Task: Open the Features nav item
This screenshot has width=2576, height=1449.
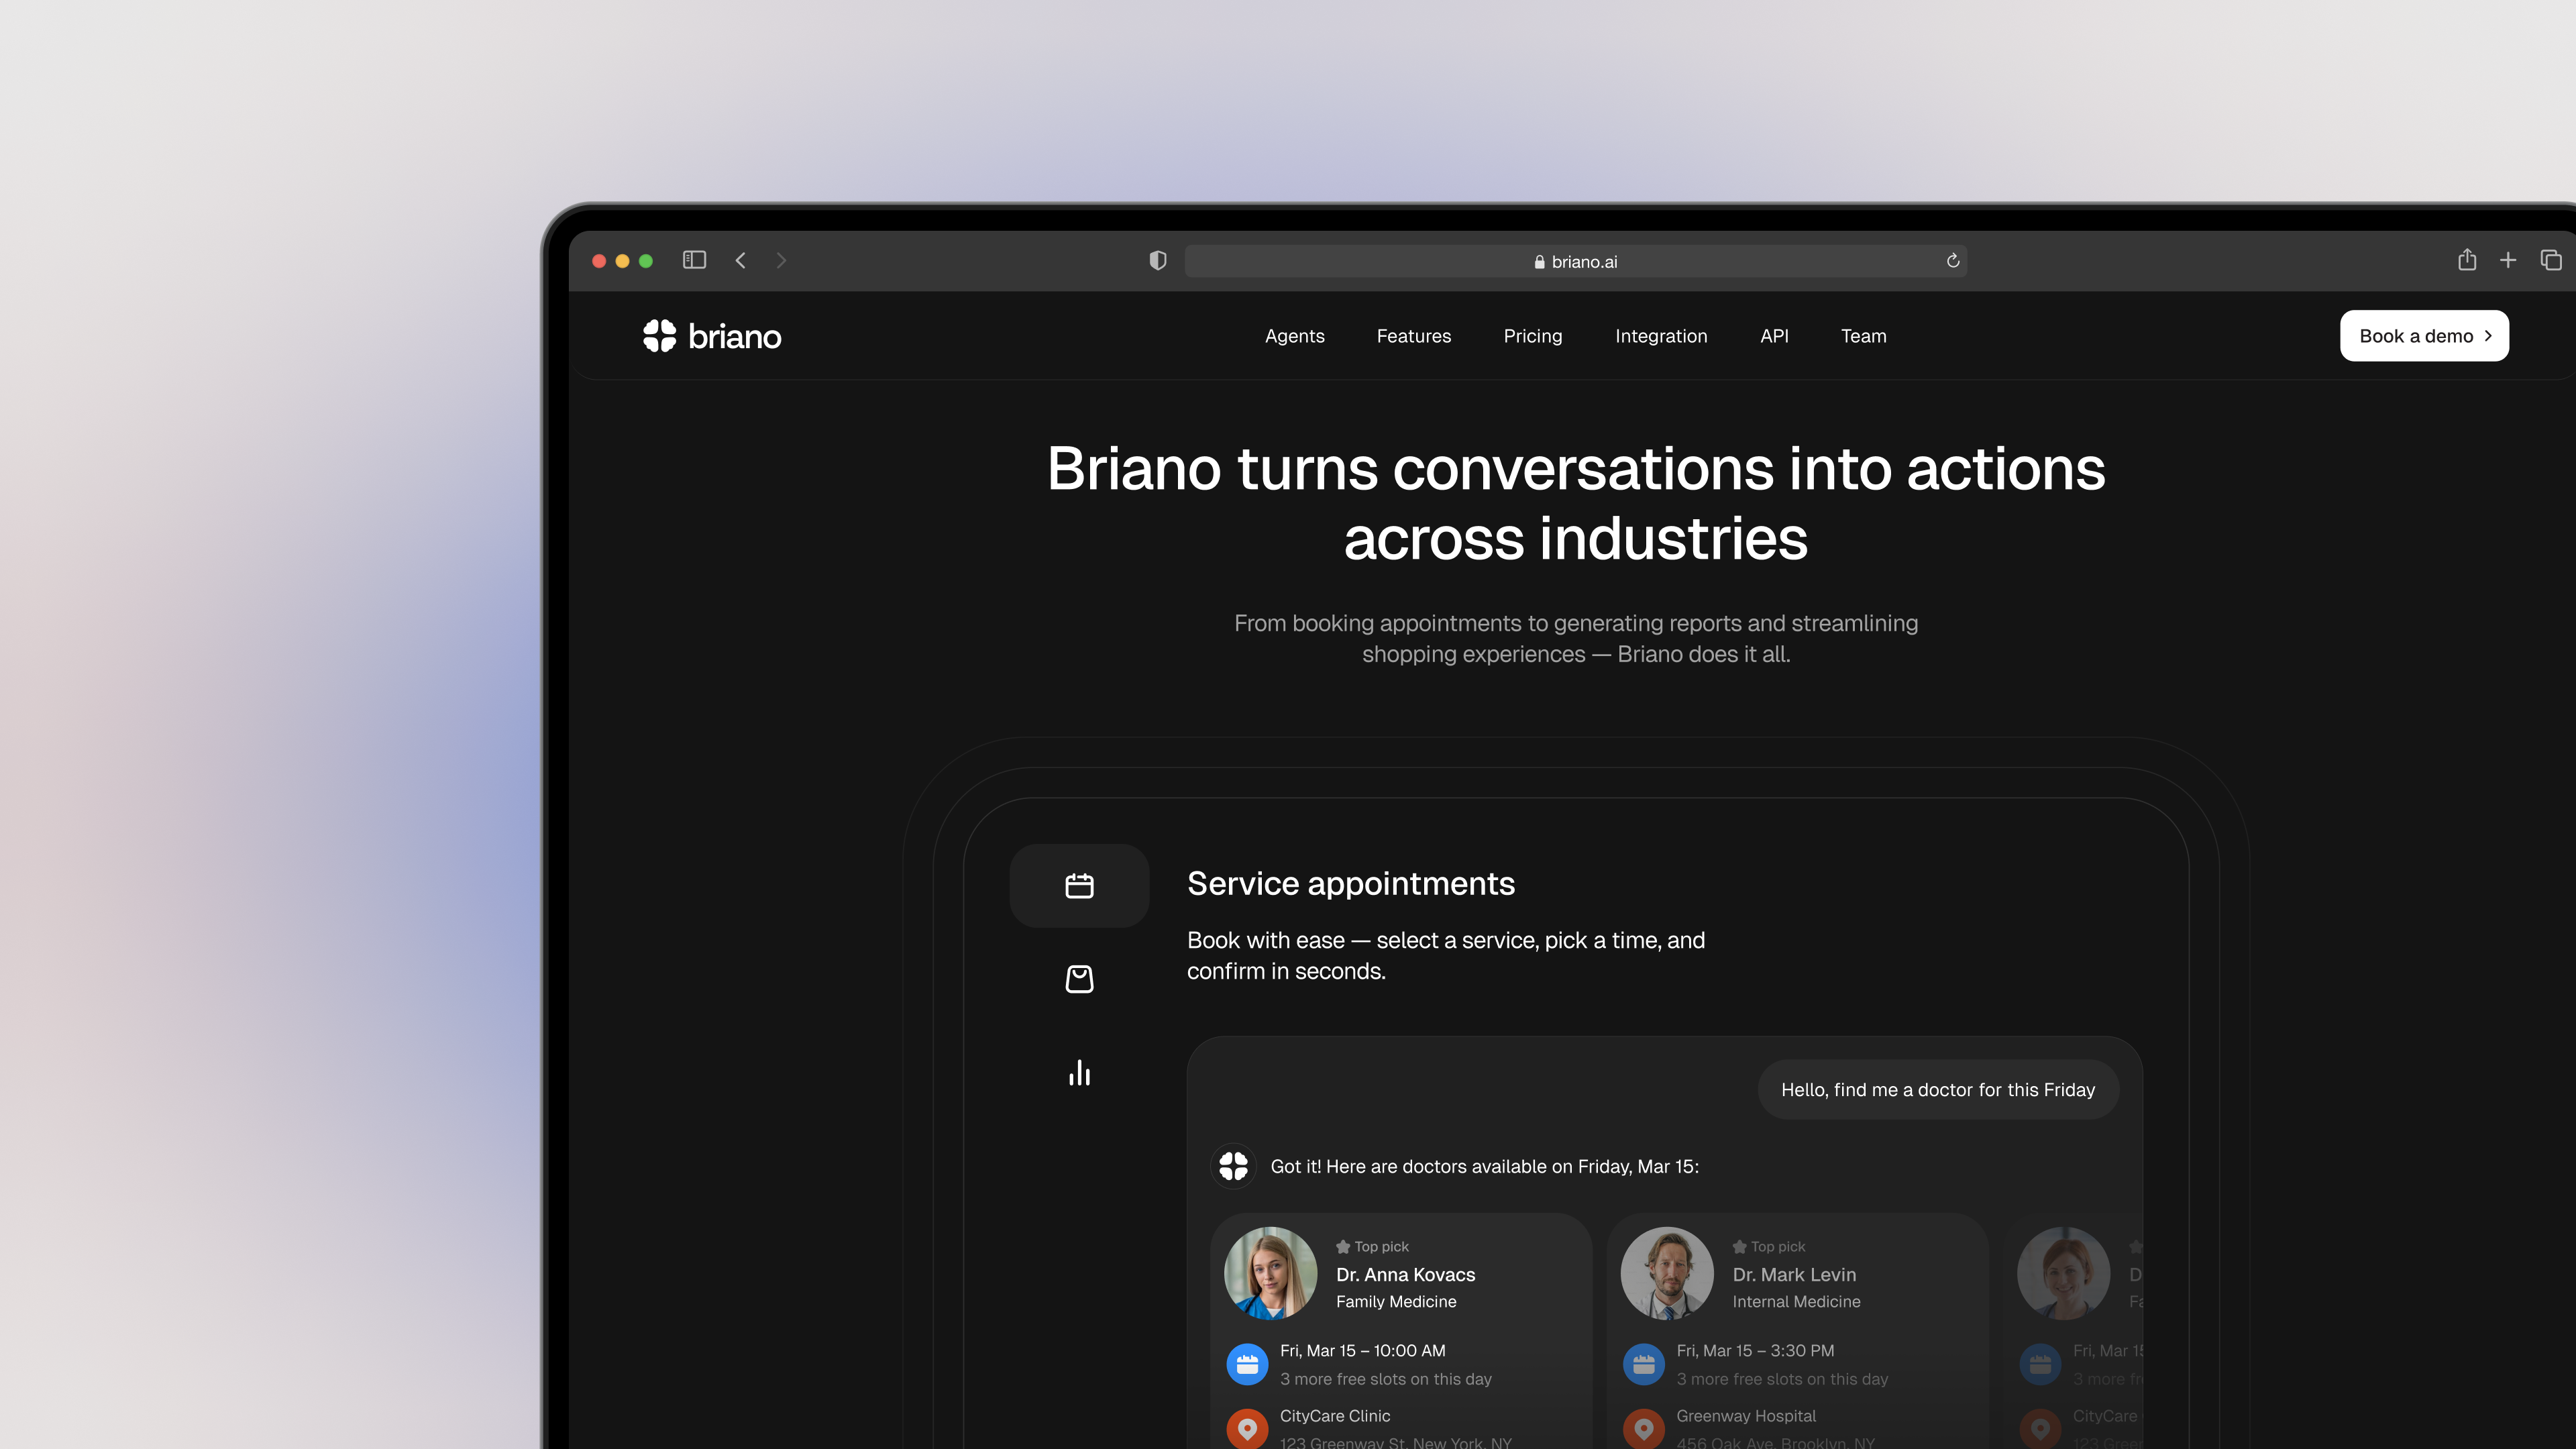Action: point(1413,336)
